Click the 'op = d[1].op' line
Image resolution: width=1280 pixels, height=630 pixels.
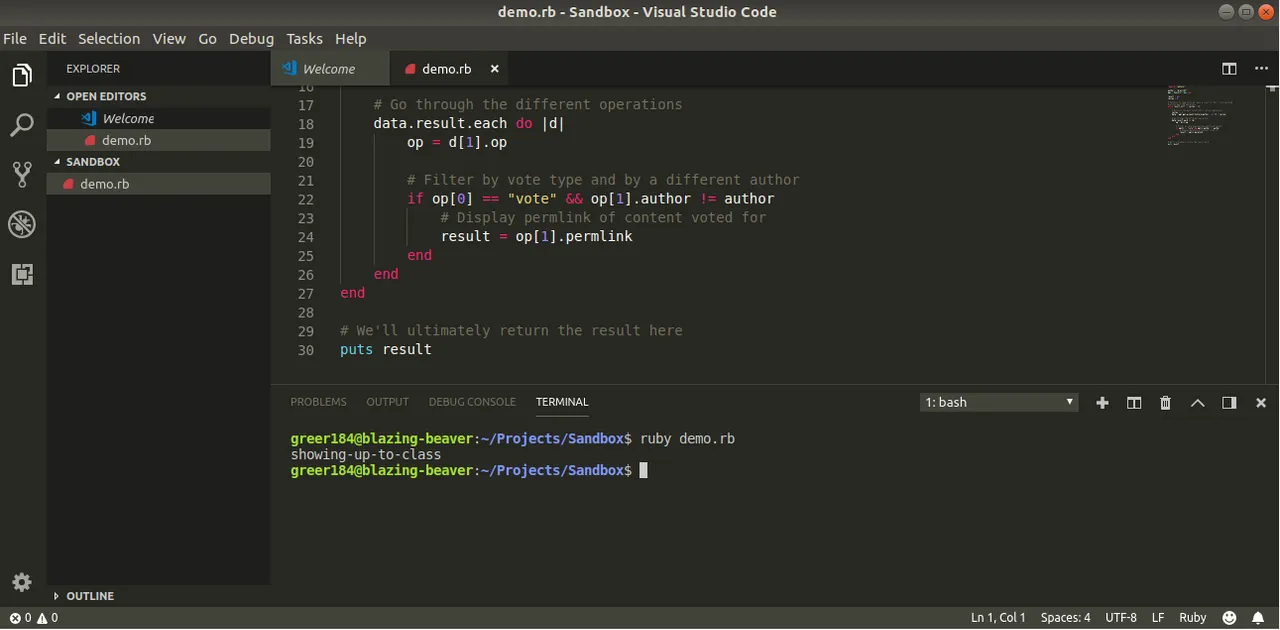(457, 142)
